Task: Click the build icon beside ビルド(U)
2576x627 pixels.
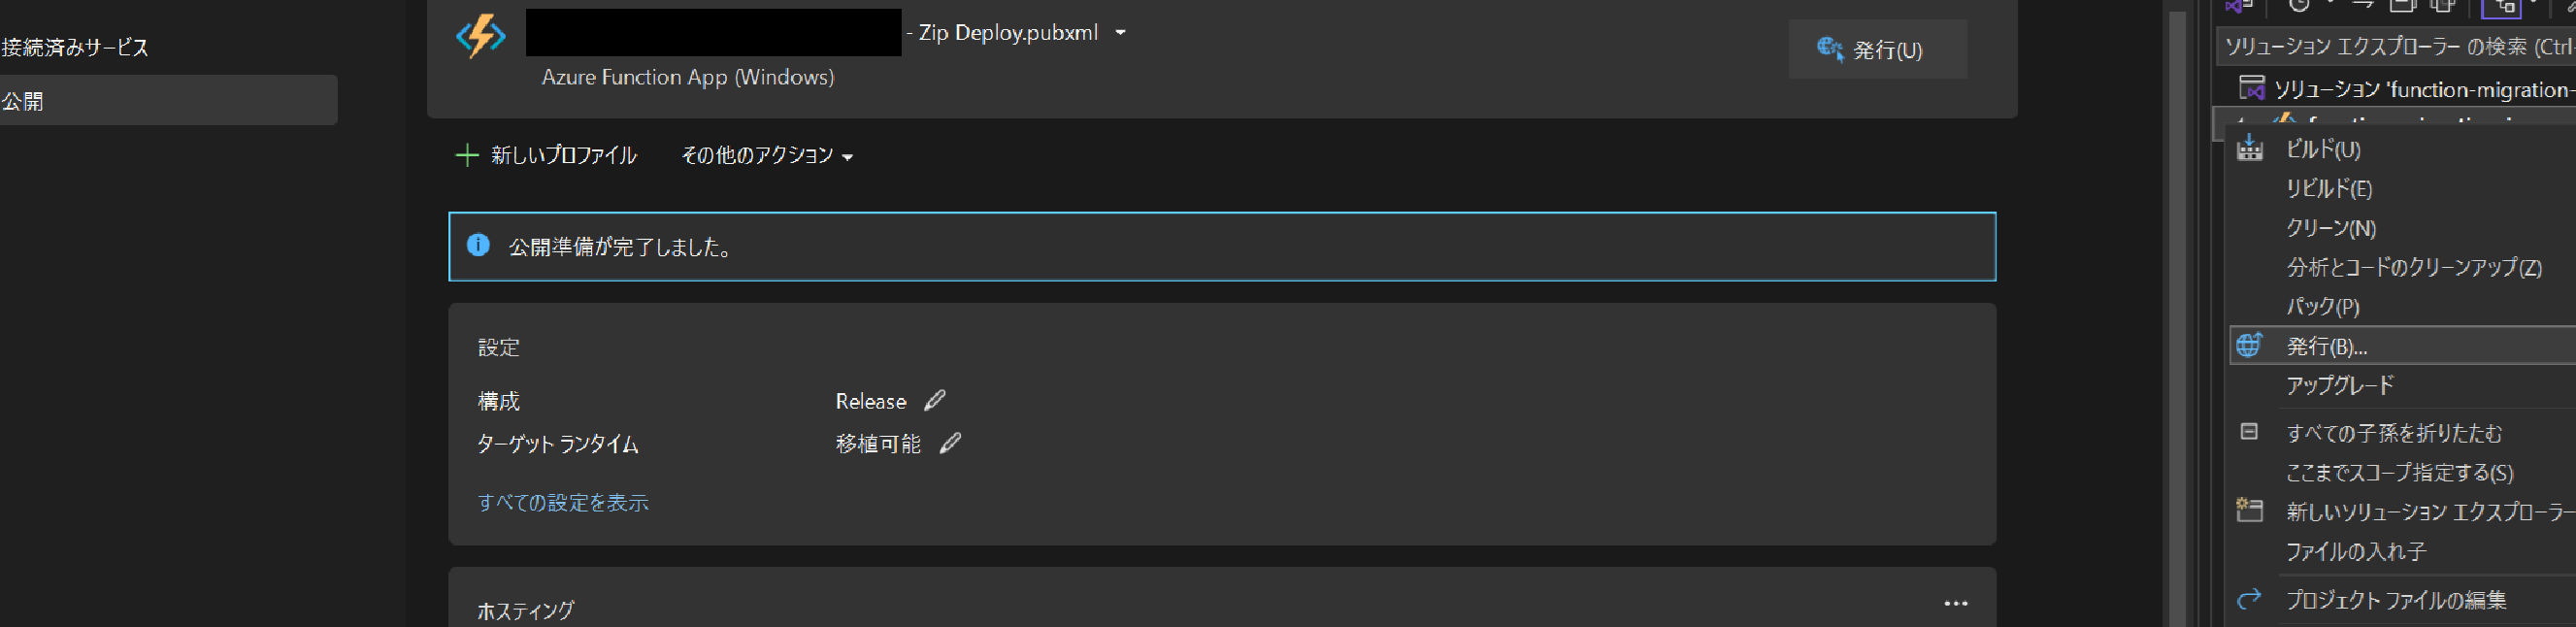Action: pos(2249,149)
